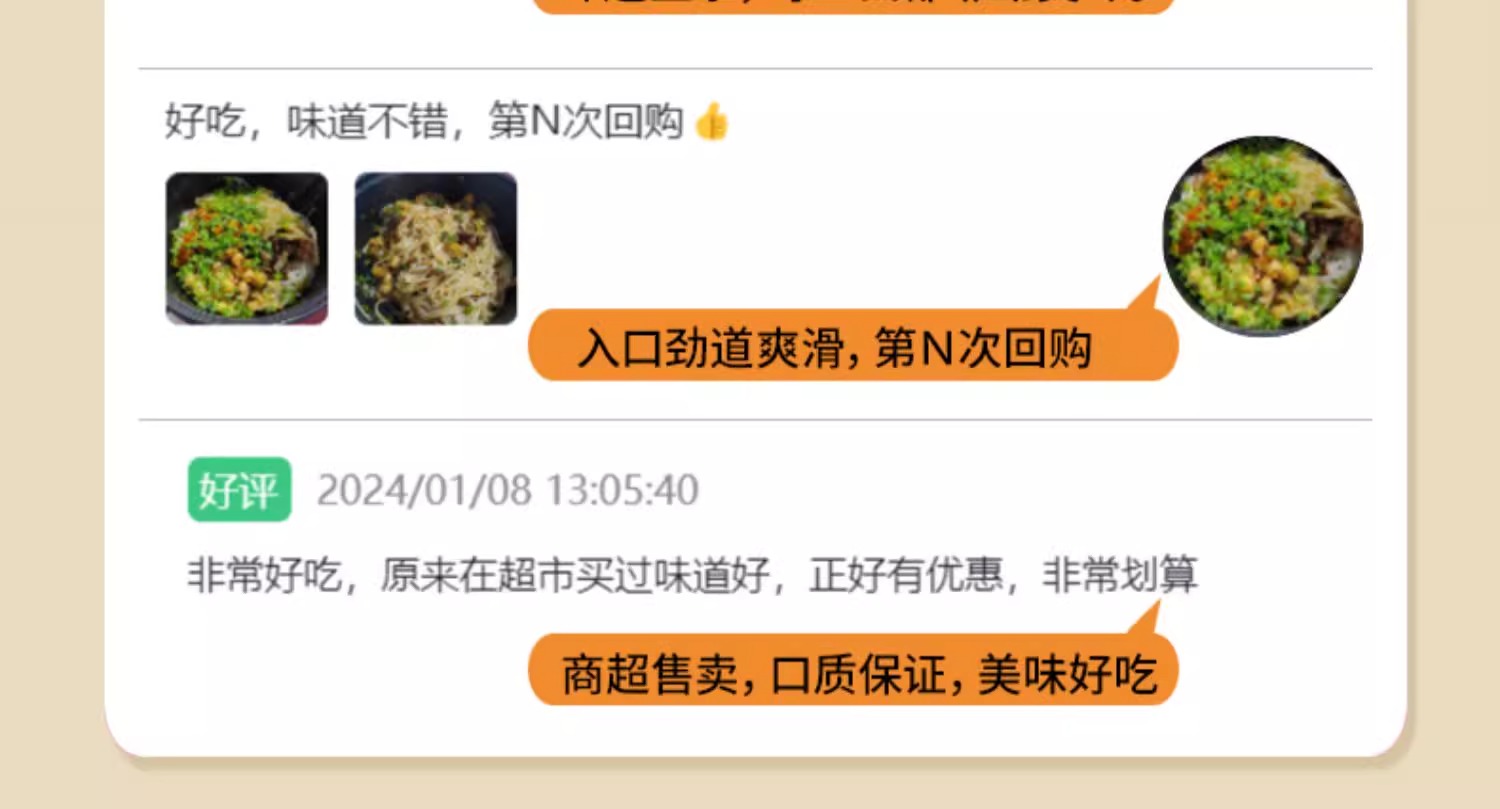Screen dimensions: 1500x809
Task: Click the thumbs-up emoji after 第N次回购
Action: point(712,123)
